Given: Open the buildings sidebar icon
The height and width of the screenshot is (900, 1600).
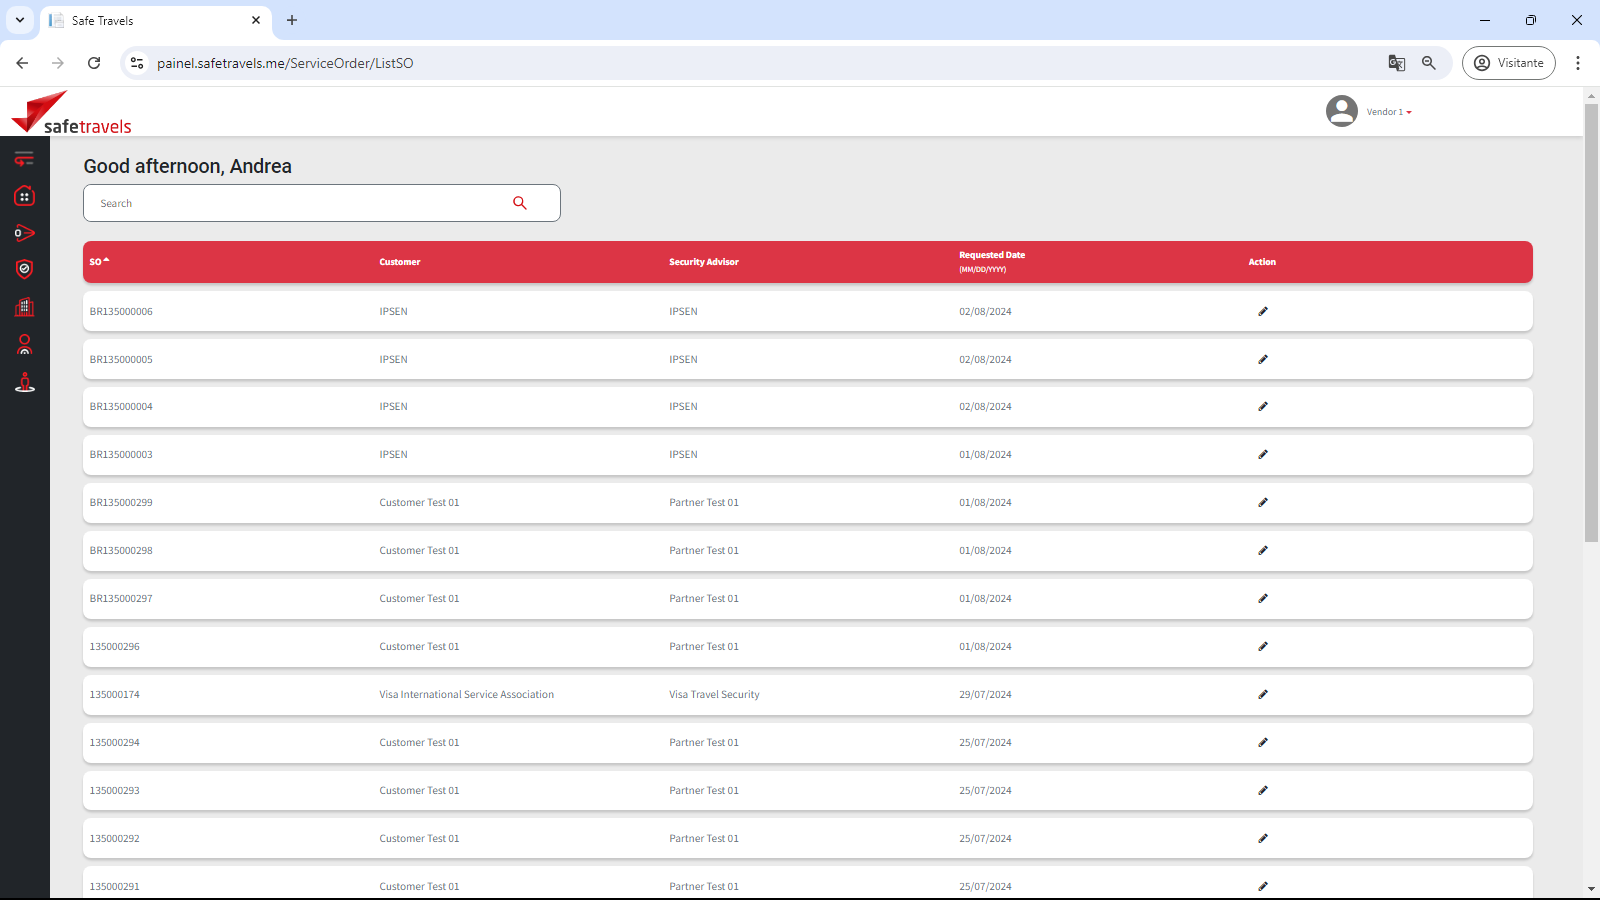Looking at the screenshot, I should (24, 307).
